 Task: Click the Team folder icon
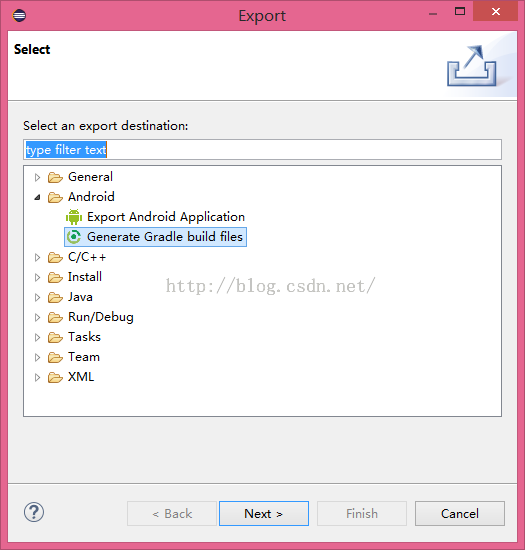[x=55, y=357]
